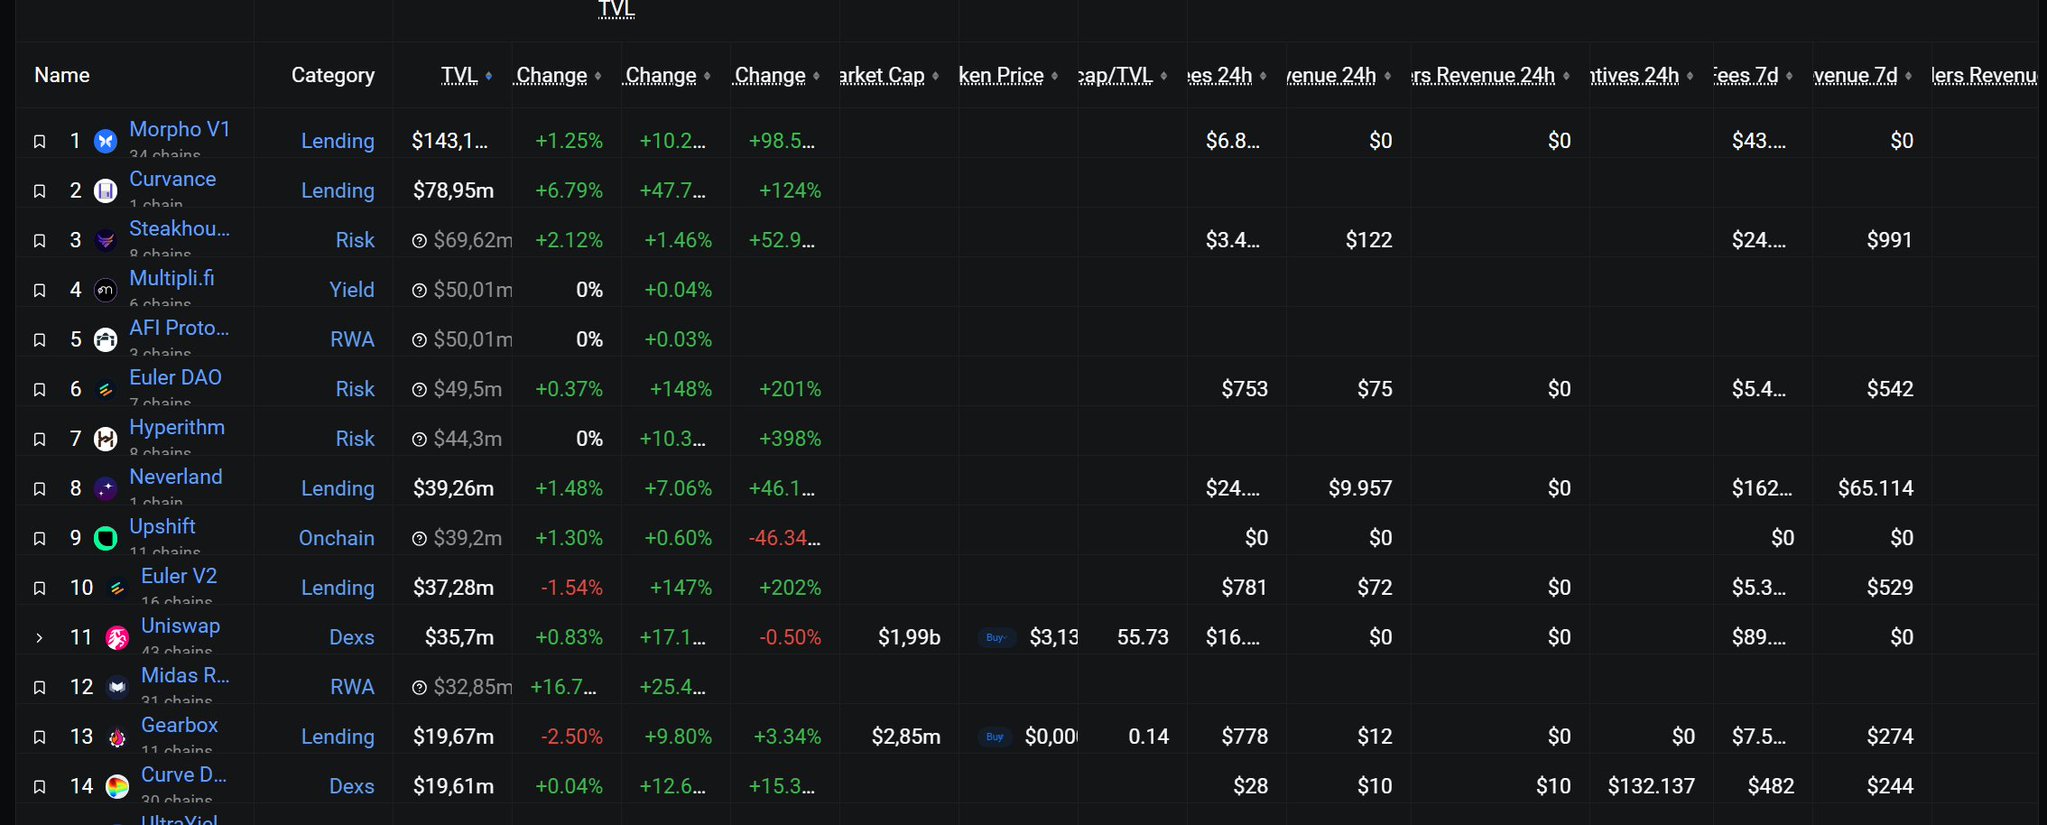Click the Gearbox protocol logo
2047x825 pixels.
(117, 737)
